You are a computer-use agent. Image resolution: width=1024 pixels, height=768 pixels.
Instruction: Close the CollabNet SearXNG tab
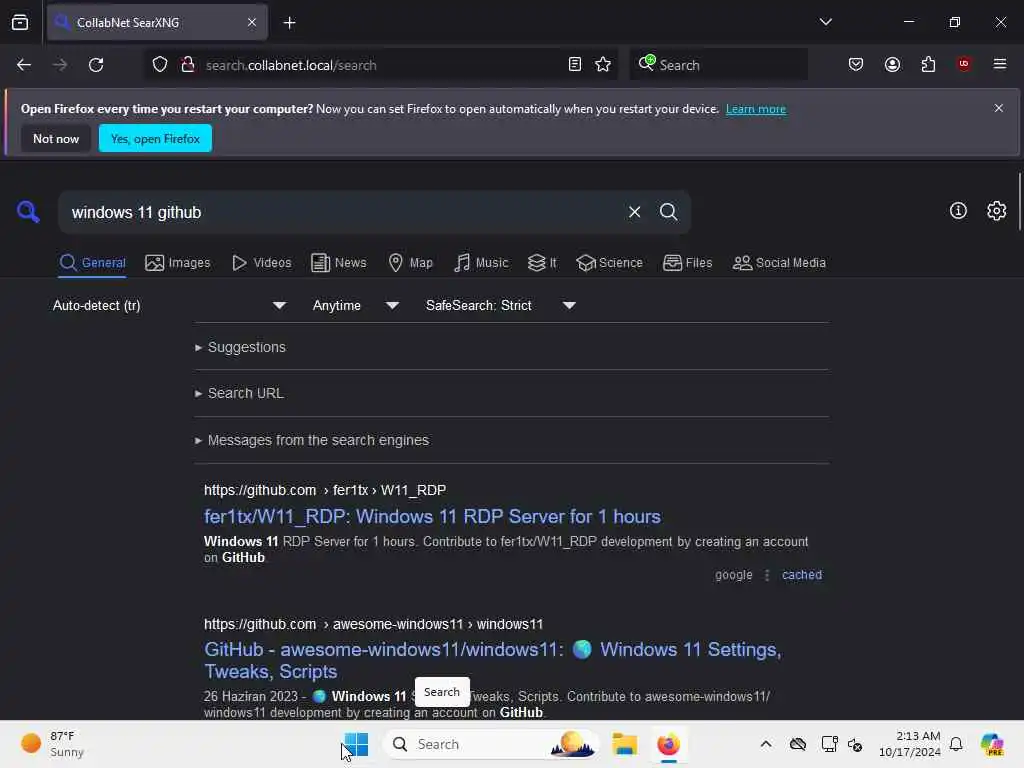pyautogui.click(x=251, y=22)
